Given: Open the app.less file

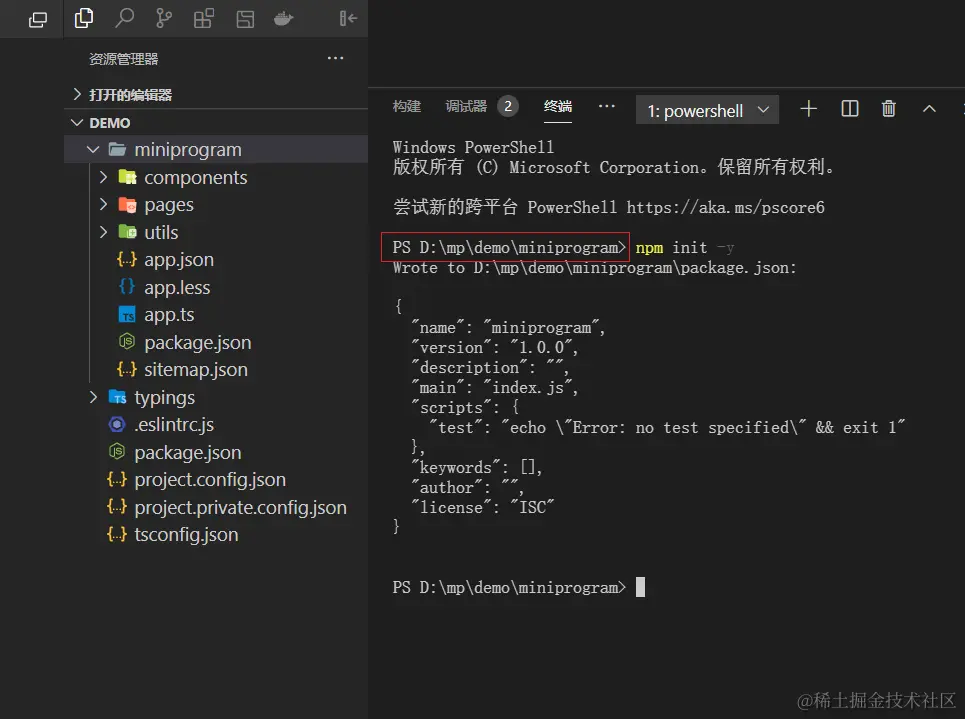Looking at the screenshot, I should pyautogui.click(x=177, y=287).
